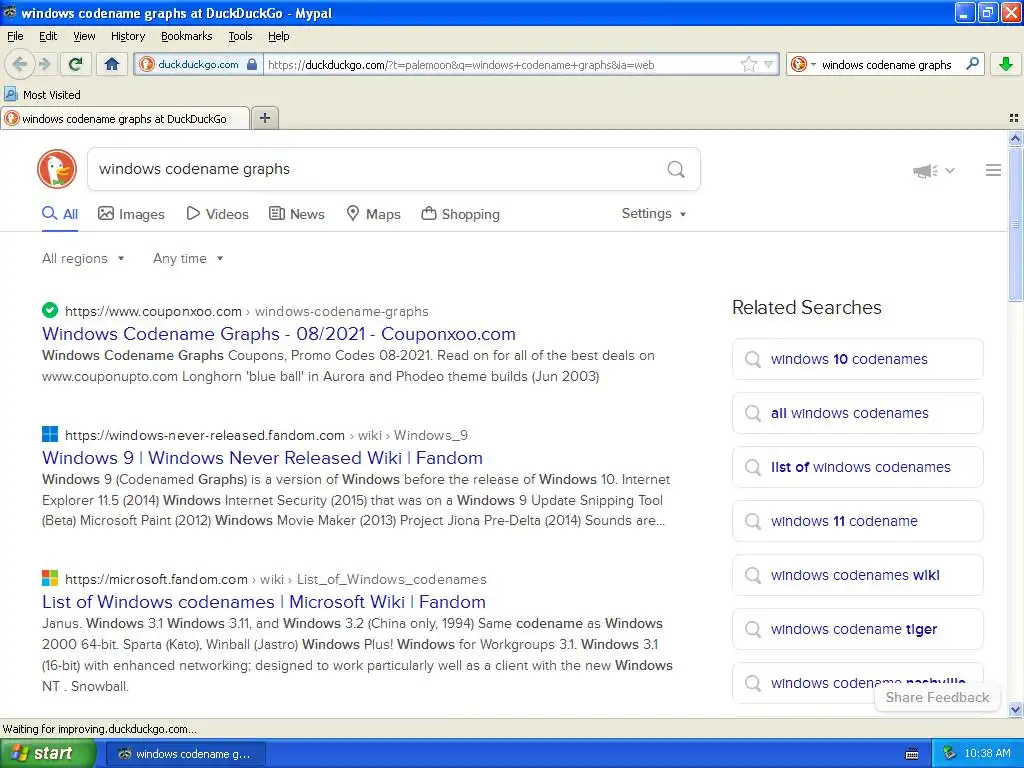Search related: windows 10 codenames
1024x768 pixels.
coord(857,359)
